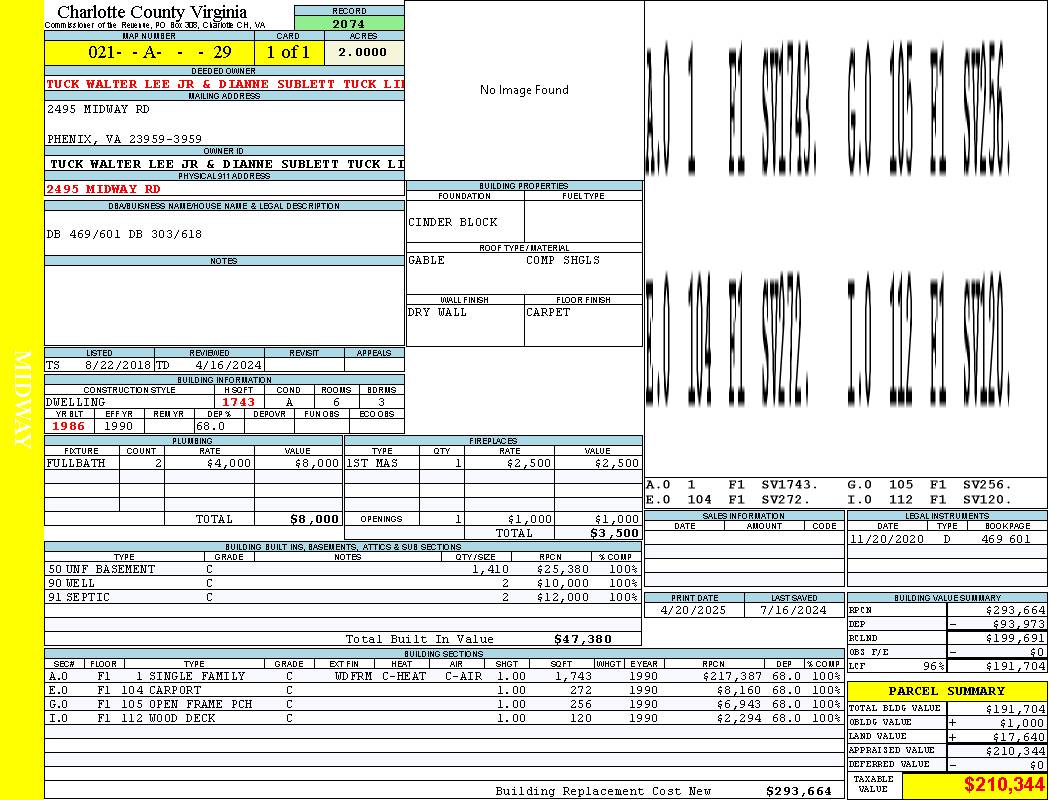Viewport: 1050px width, 800px height.
Task: Click the No Image Found placeholder
Action: (524, 90)
